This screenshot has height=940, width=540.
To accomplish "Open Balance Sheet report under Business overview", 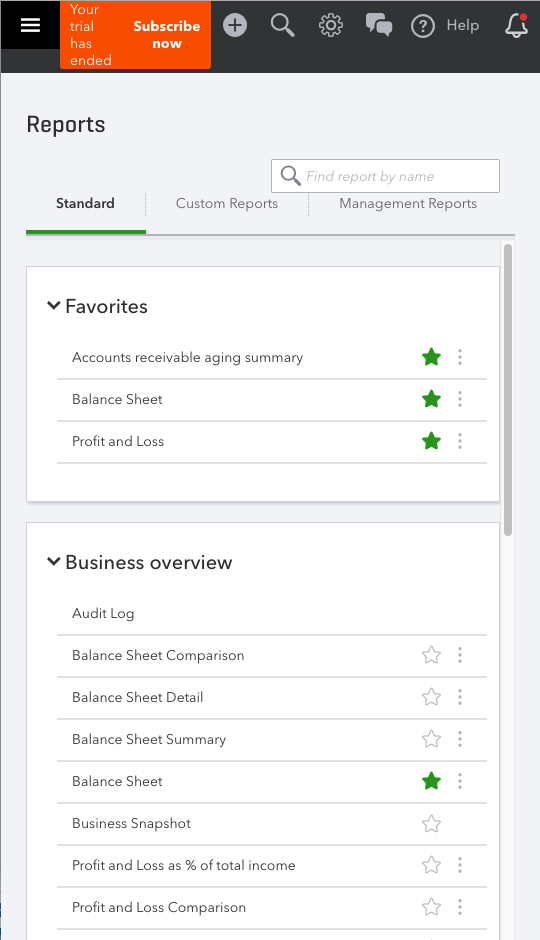I will click(117, 781).
